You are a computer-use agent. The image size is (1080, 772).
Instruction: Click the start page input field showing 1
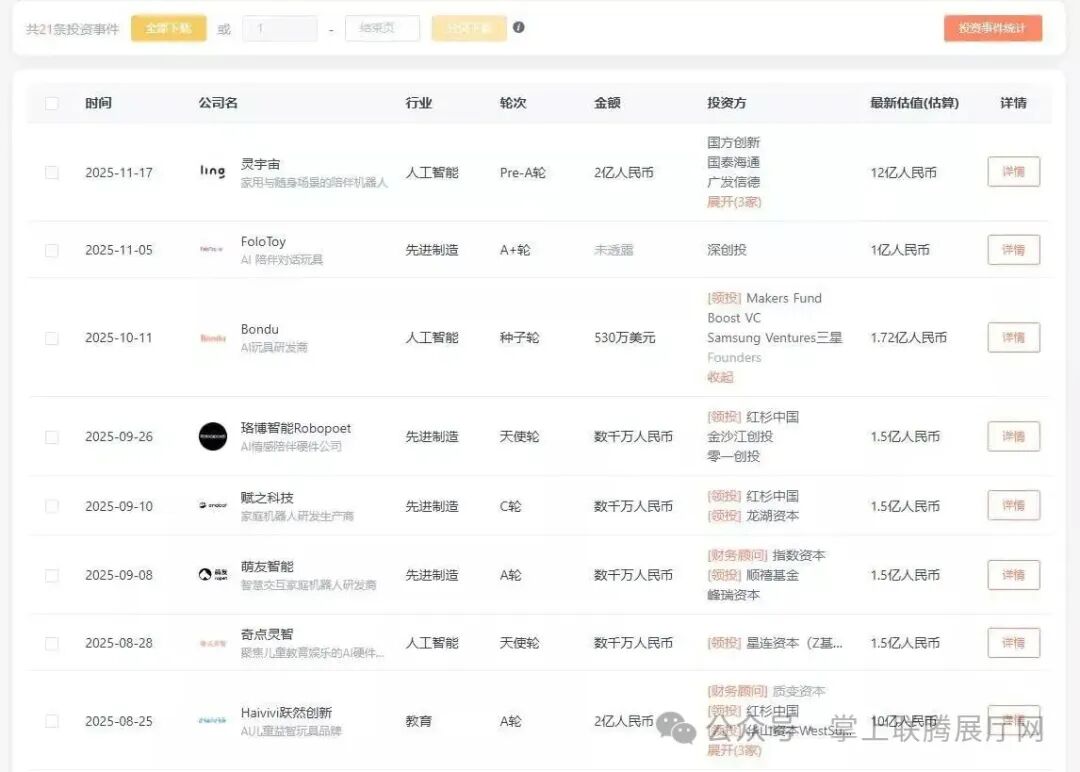tap(280, 28)
